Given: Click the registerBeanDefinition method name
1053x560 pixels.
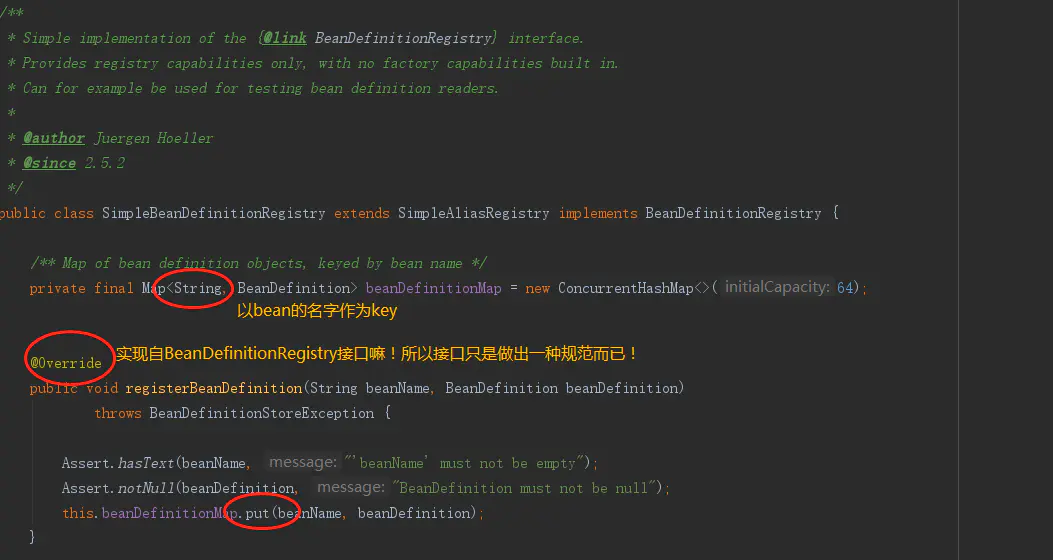Looking at the screenshot, I should (214, 388).
